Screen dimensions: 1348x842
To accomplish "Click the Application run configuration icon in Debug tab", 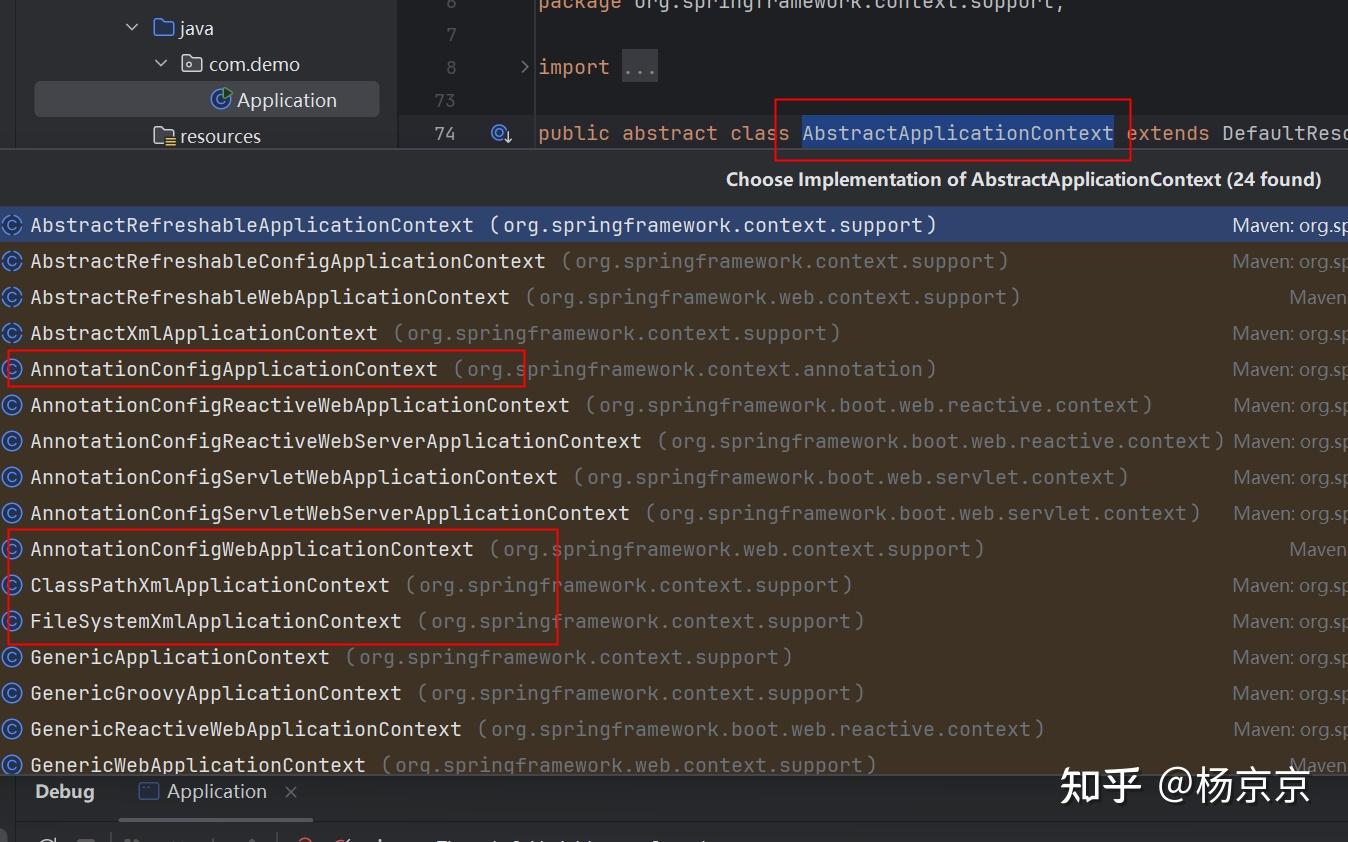I will coord(148,791).
